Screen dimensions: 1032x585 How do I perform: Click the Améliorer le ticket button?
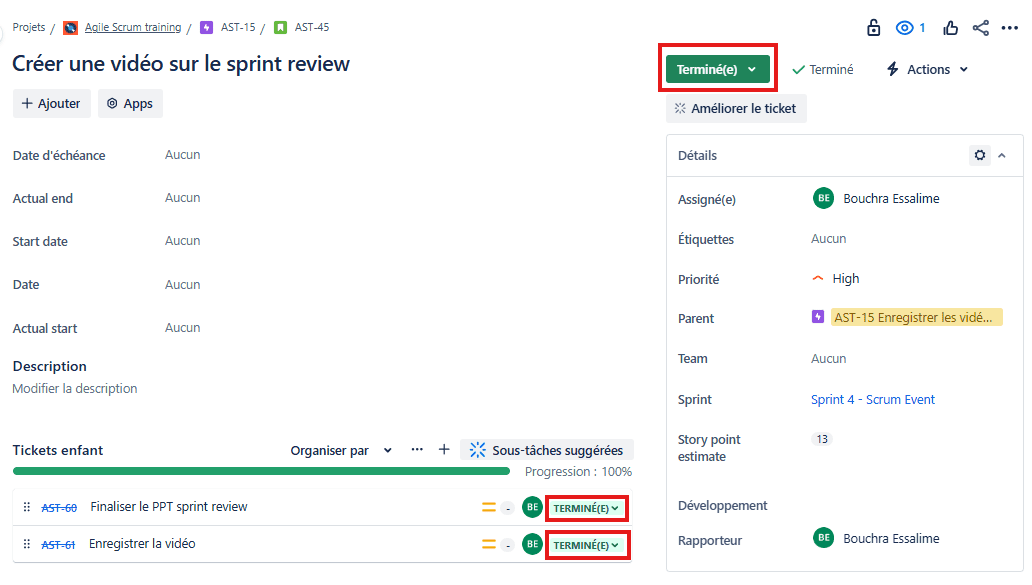736,109
